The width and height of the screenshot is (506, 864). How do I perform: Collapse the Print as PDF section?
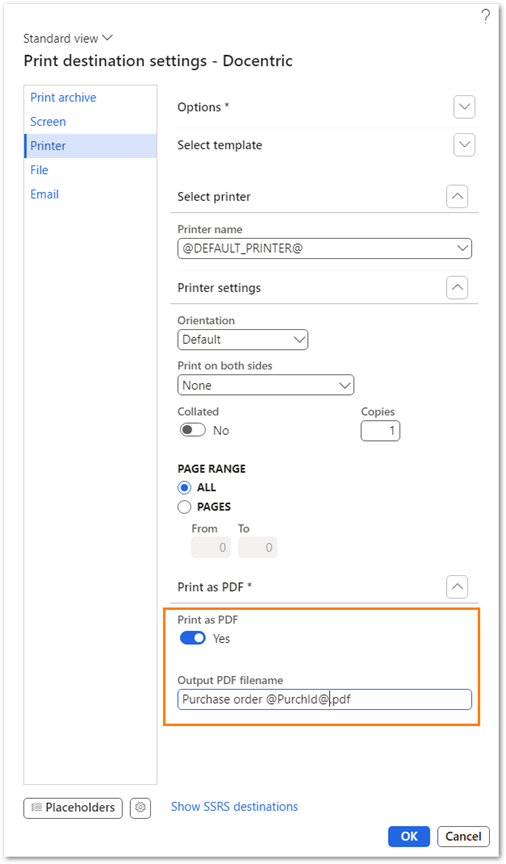(457, 587)
